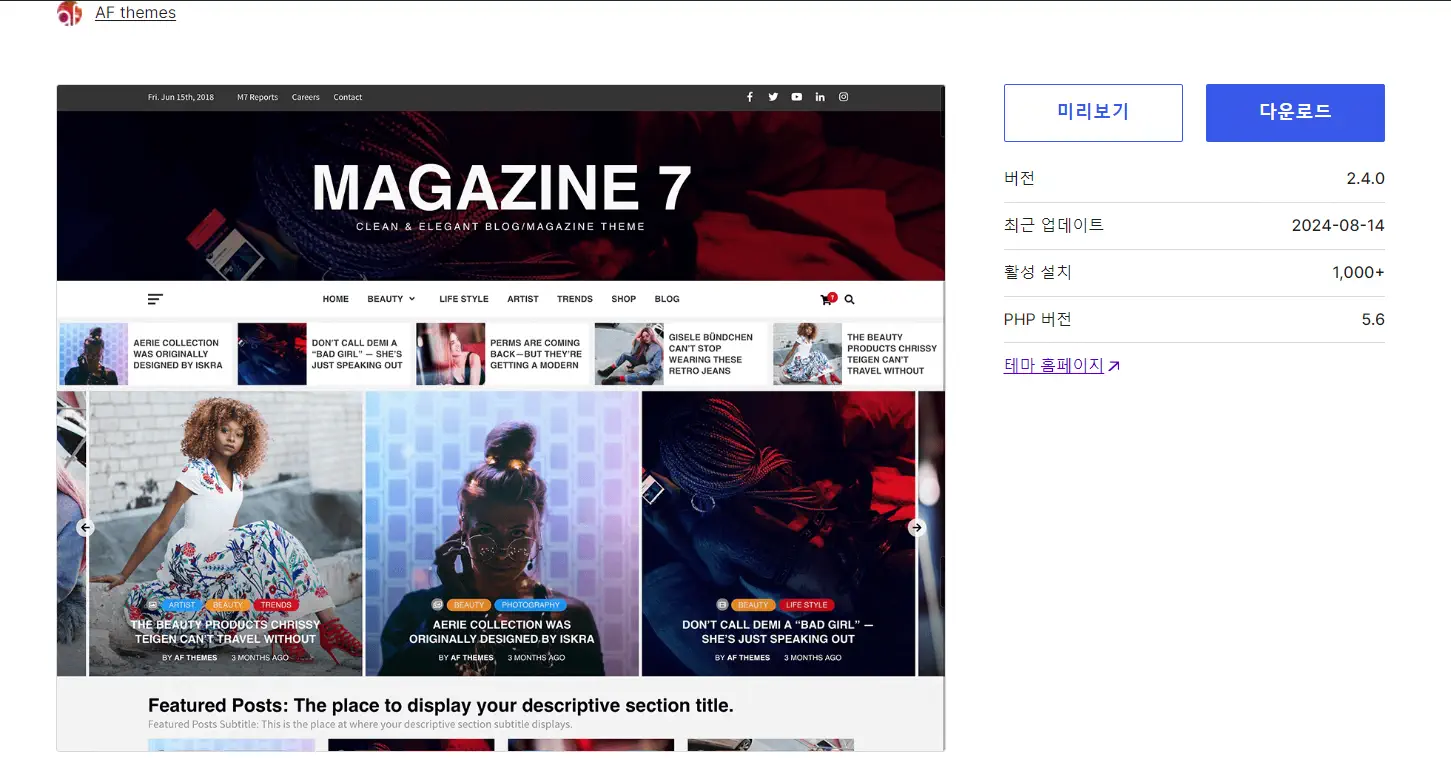This screenshot has height=761, width=1451.
Task: Click the Twitter icon in top bar
Action: click(773, 97)
